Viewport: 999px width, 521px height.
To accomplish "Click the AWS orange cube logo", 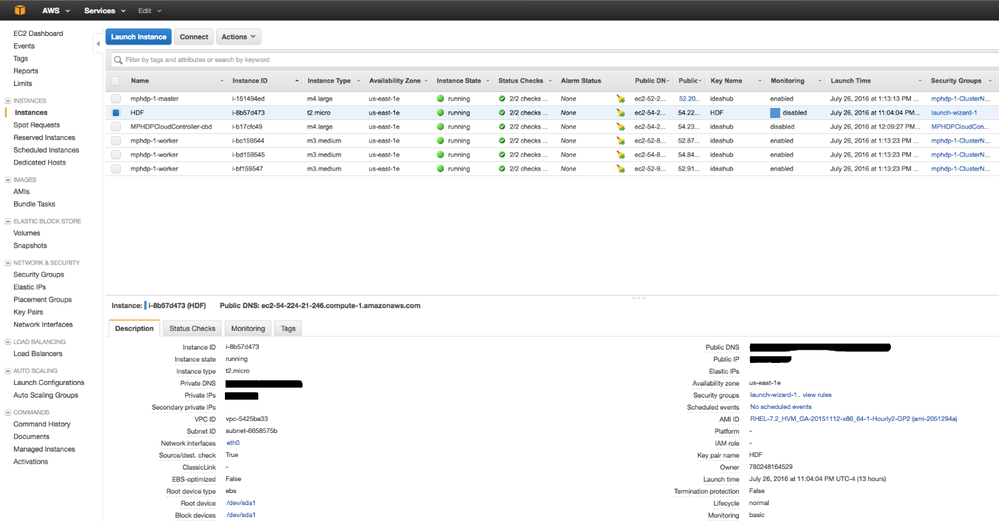I will 19,10.
